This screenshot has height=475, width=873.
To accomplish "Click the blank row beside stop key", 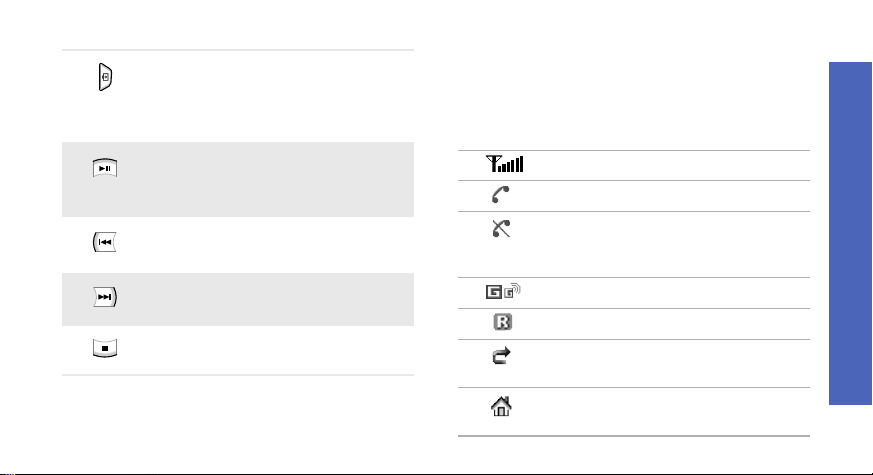I will [238, 350].
